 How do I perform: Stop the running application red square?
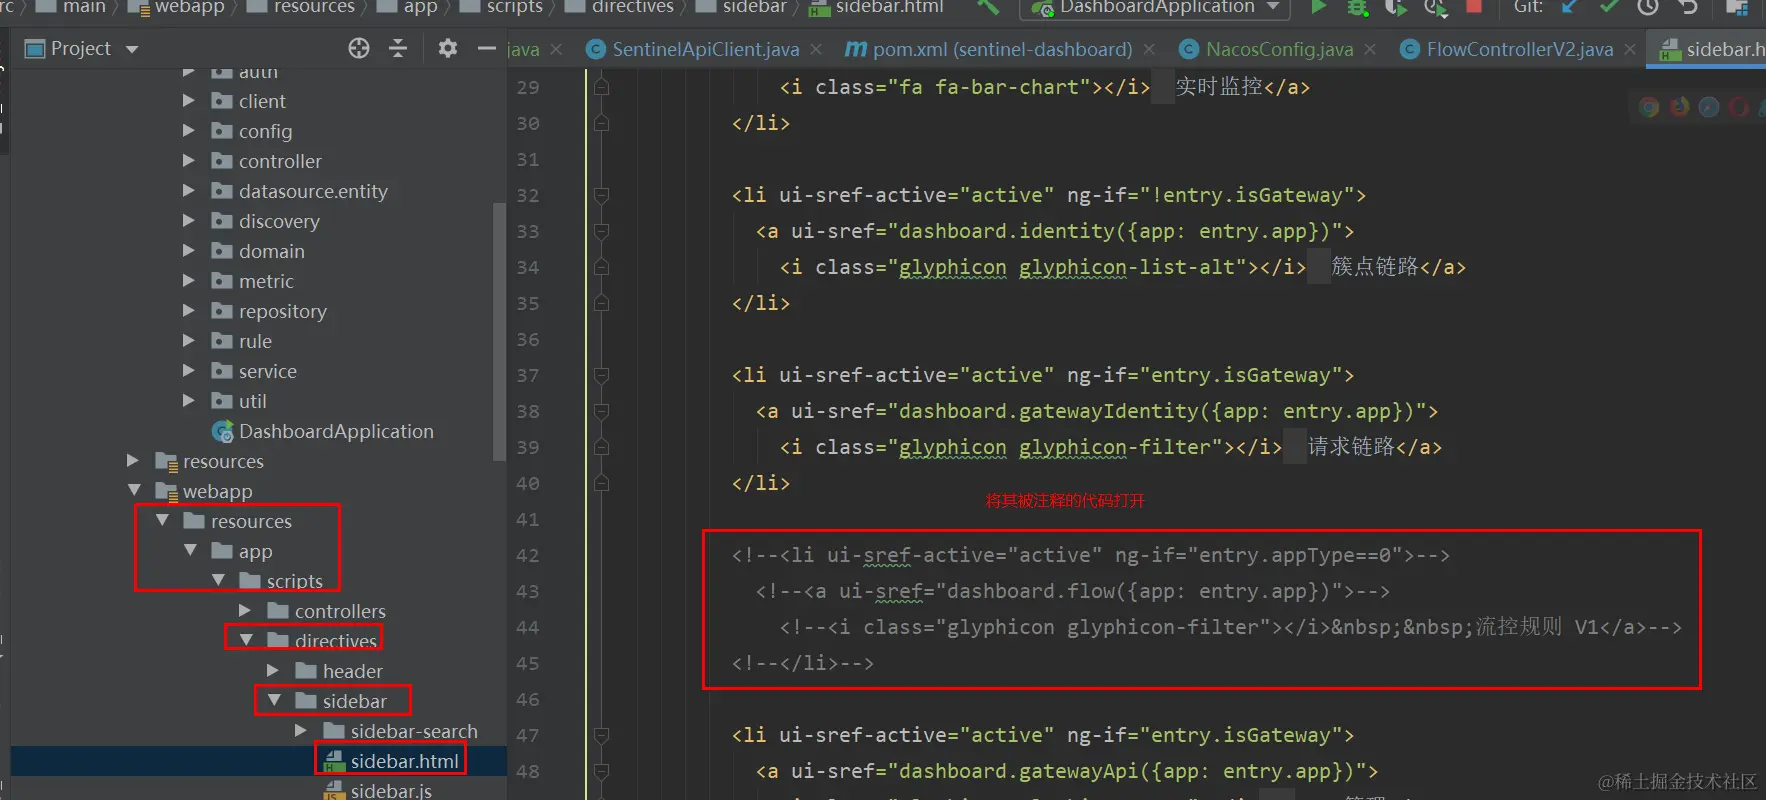[1474, 6]
